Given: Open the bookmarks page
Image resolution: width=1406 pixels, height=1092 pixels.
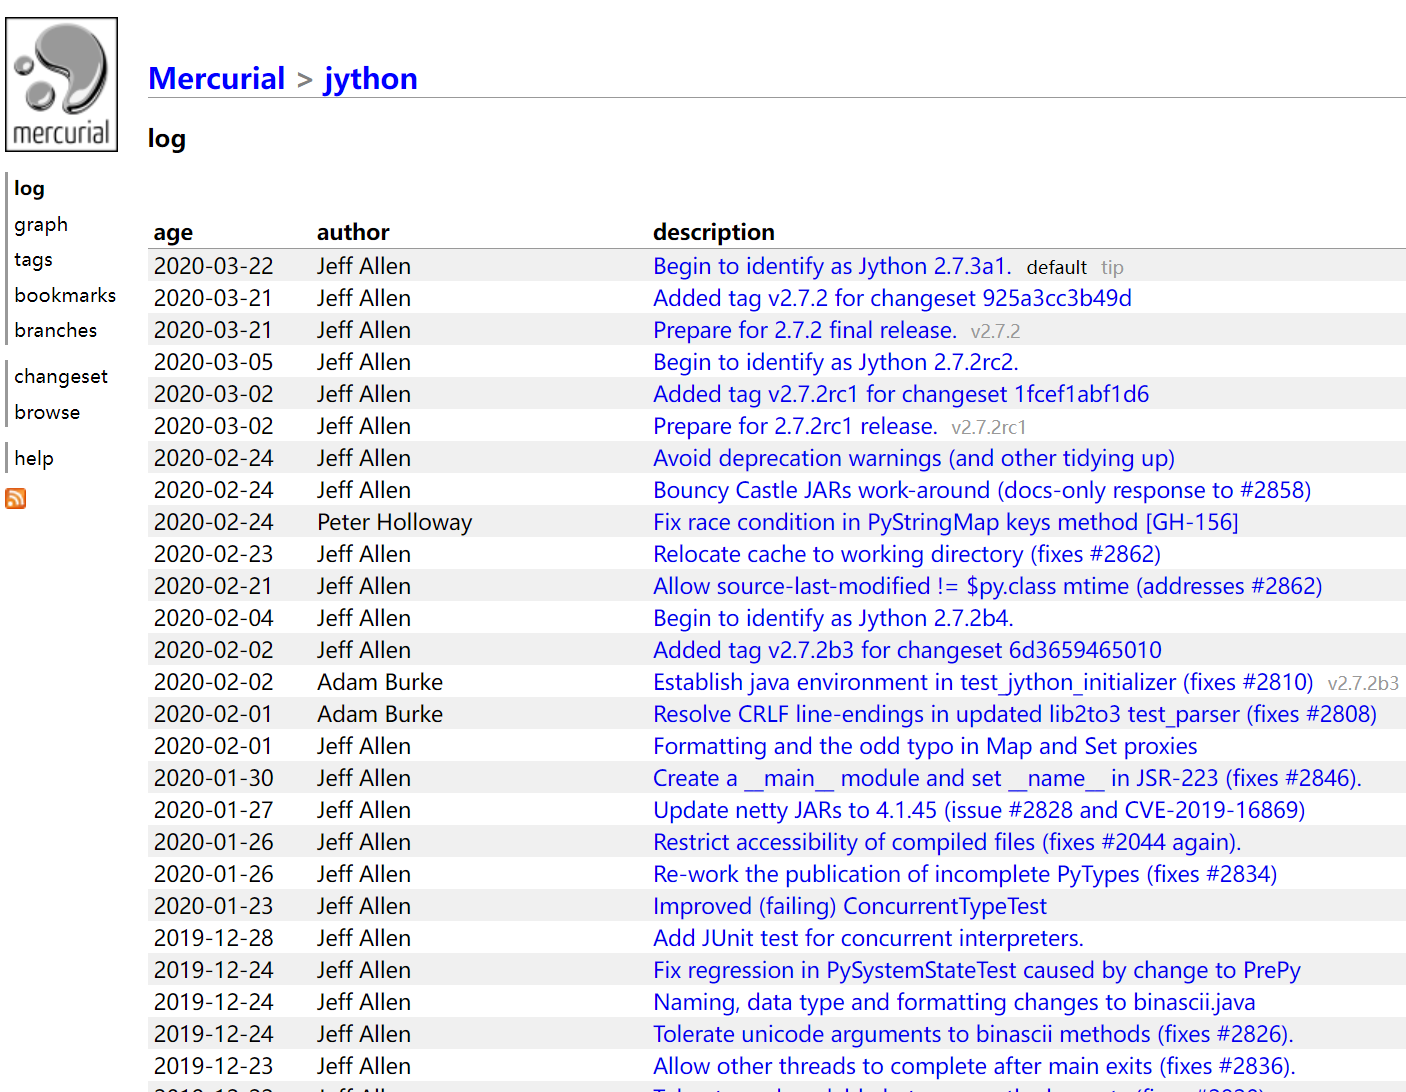Looking at the screenshot, I should [65, 294].
